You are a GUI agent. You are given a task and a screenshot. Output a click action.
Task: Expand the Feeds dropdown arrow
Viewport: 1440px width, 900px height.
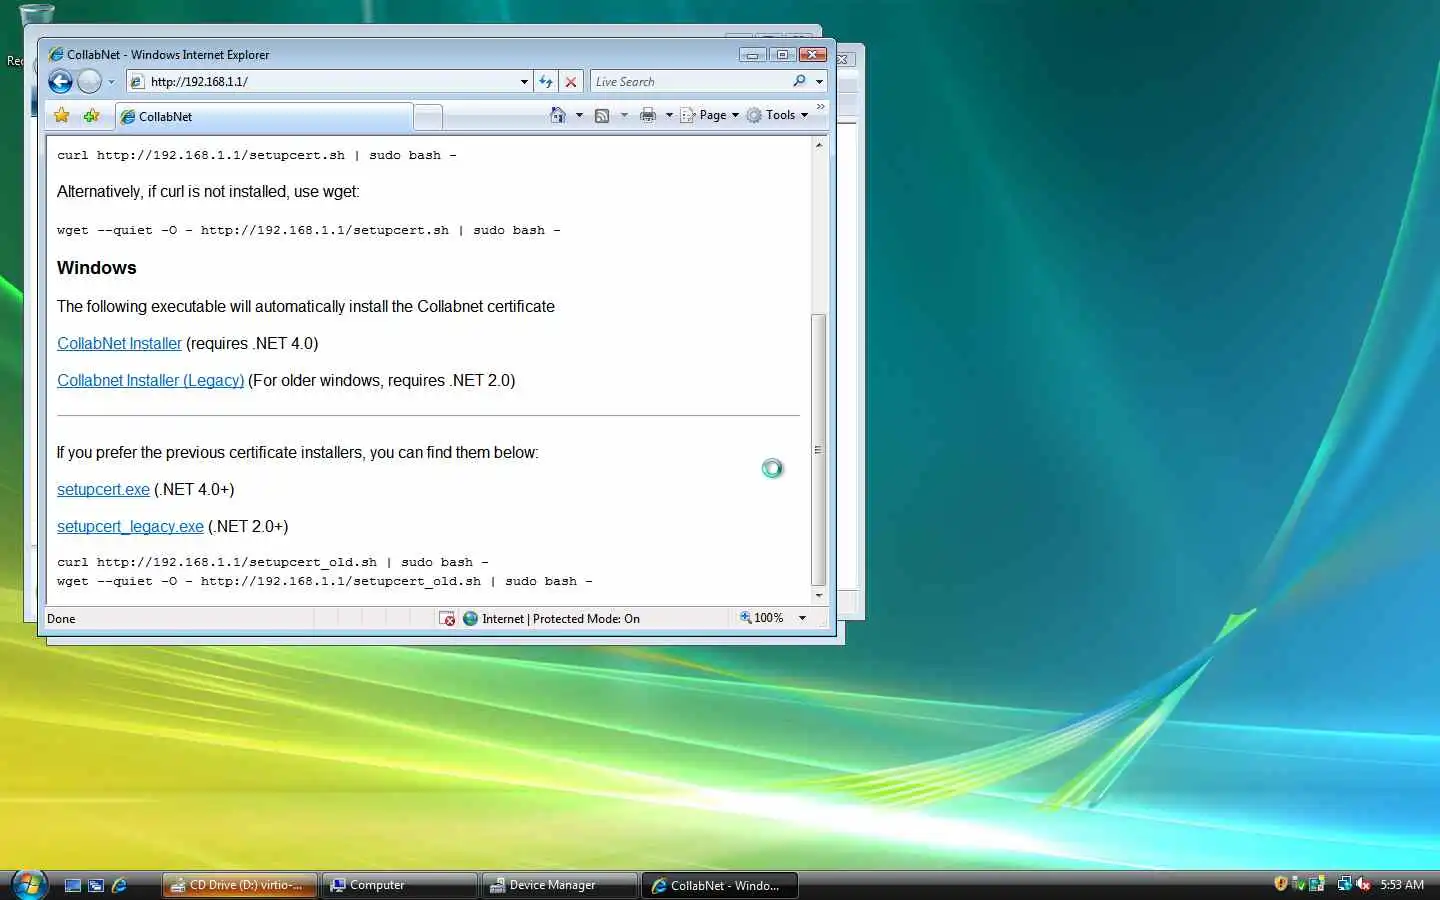624,115
